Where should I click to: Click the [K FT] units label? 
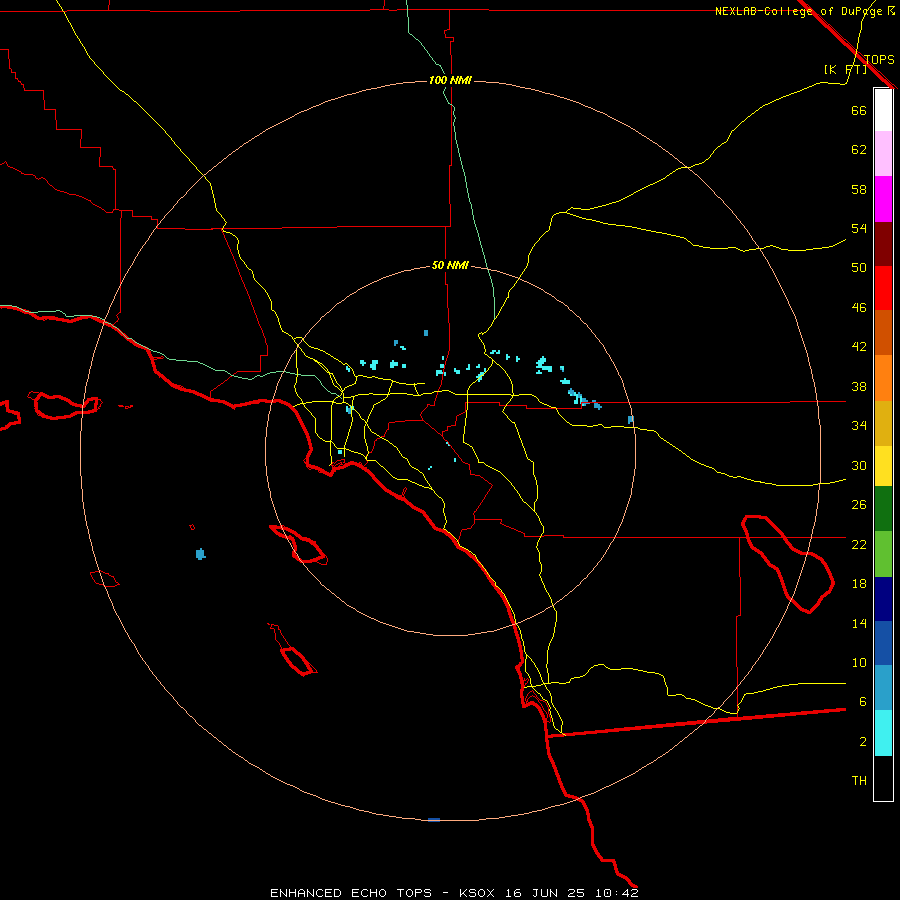tap(845, 69)
